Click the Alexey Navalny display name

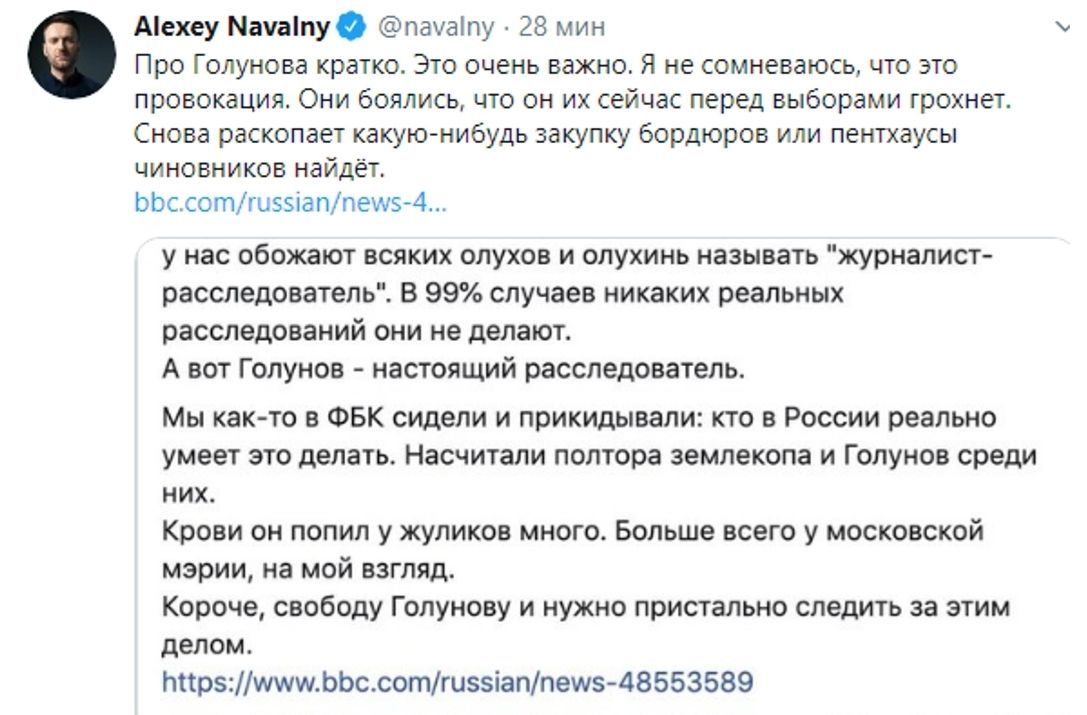pyautogui.click(x=231, y=27)
